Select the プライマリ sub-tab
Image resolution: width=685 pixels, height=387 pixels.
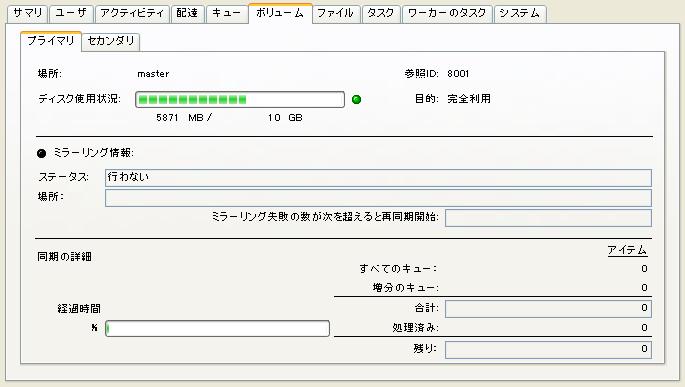tap(51, 41)
